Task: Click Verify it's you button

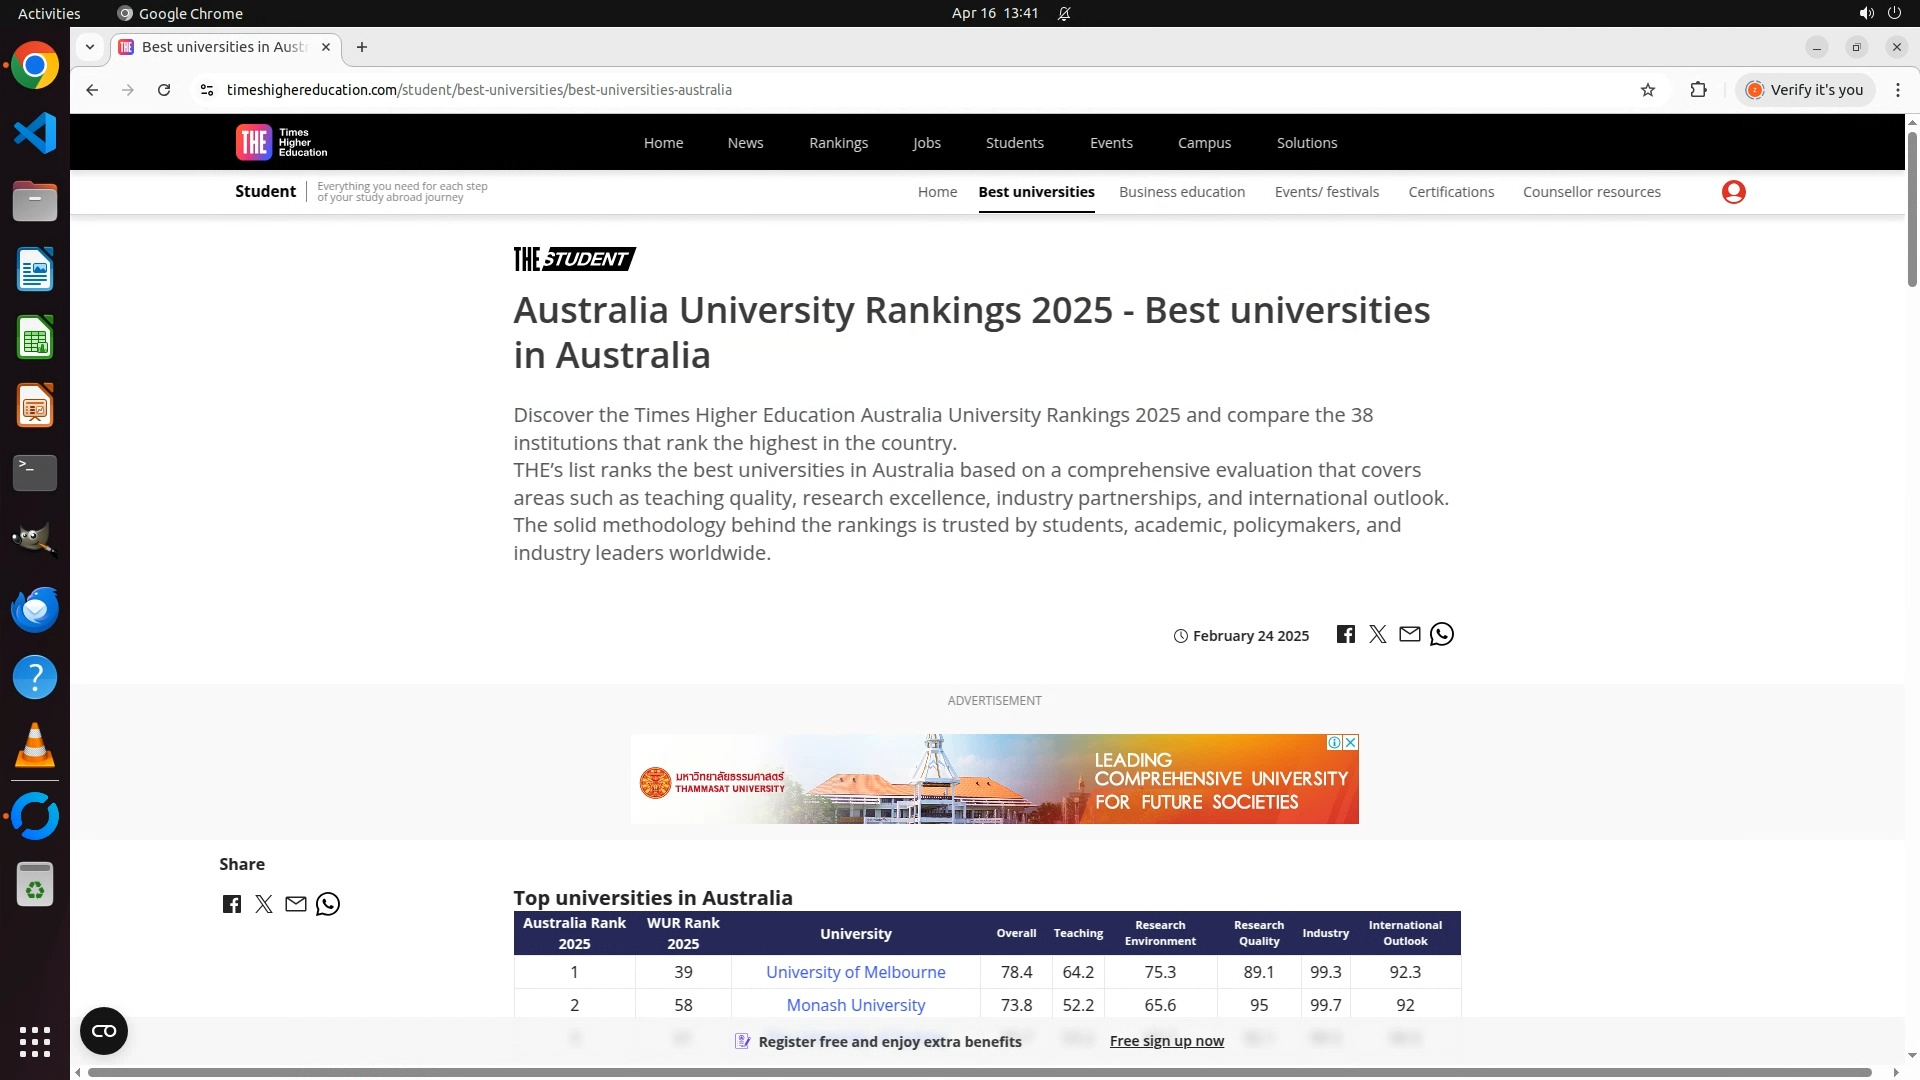Action: tap(1805, 90)
